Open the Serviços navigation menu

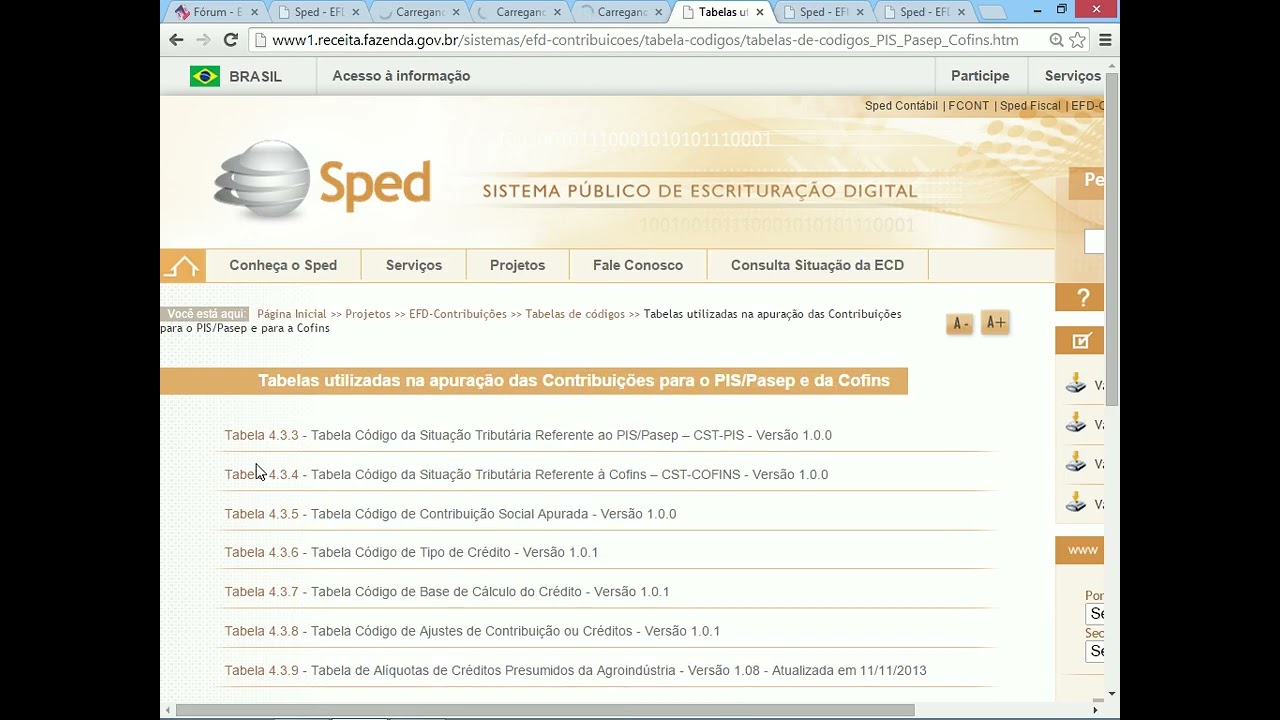pos(414,265)
